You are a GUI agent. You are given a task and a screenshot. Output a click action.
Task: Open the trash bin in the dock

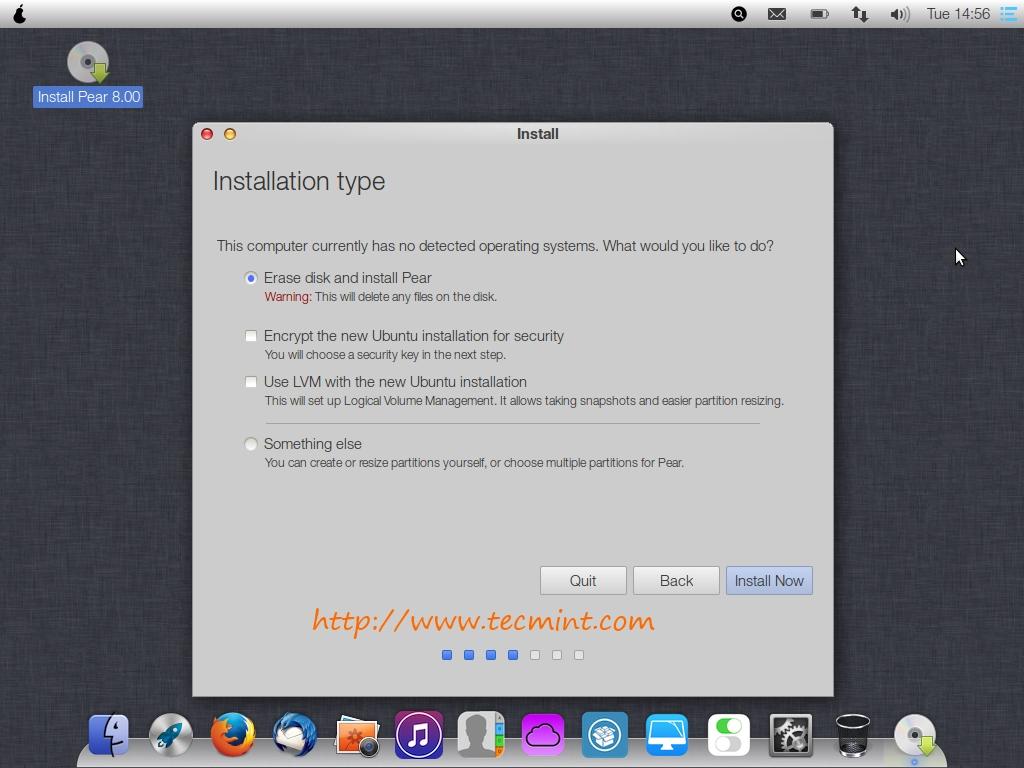[x=852, y=735]
